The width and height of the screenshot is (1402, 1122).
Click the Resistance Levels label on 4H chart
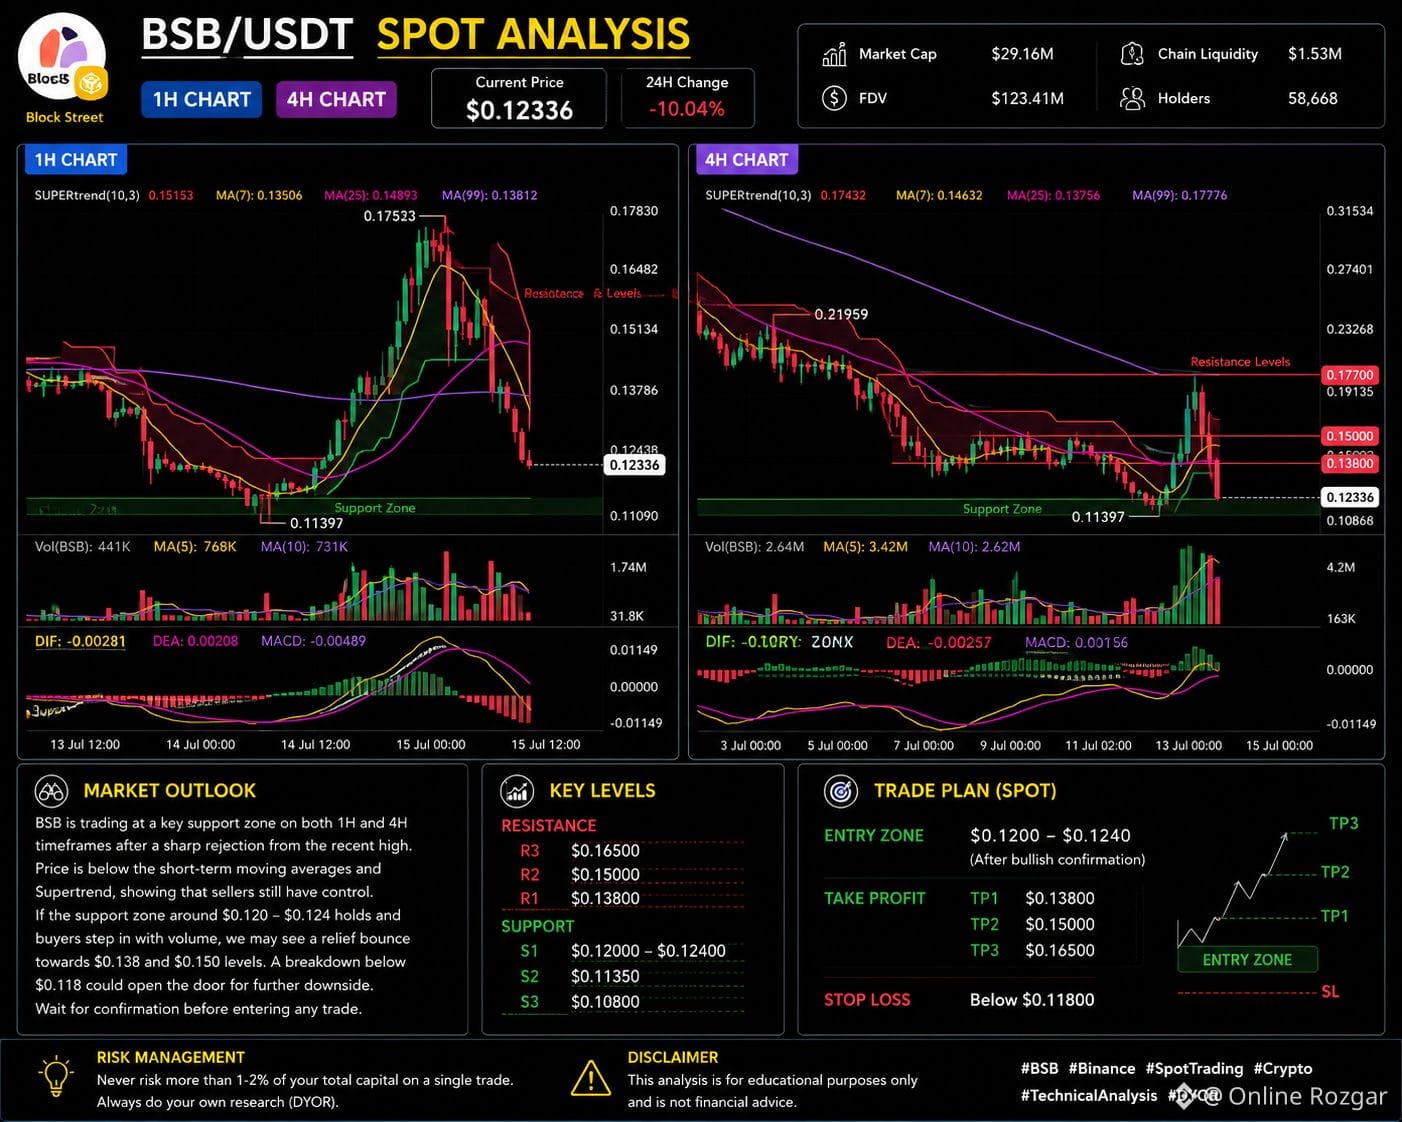pyautogui.click(x=1240, y=361)
